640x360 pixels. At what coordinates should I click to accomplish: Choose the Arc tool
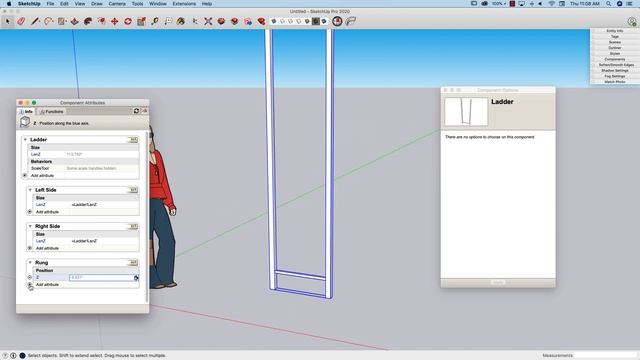click(48, 21)
